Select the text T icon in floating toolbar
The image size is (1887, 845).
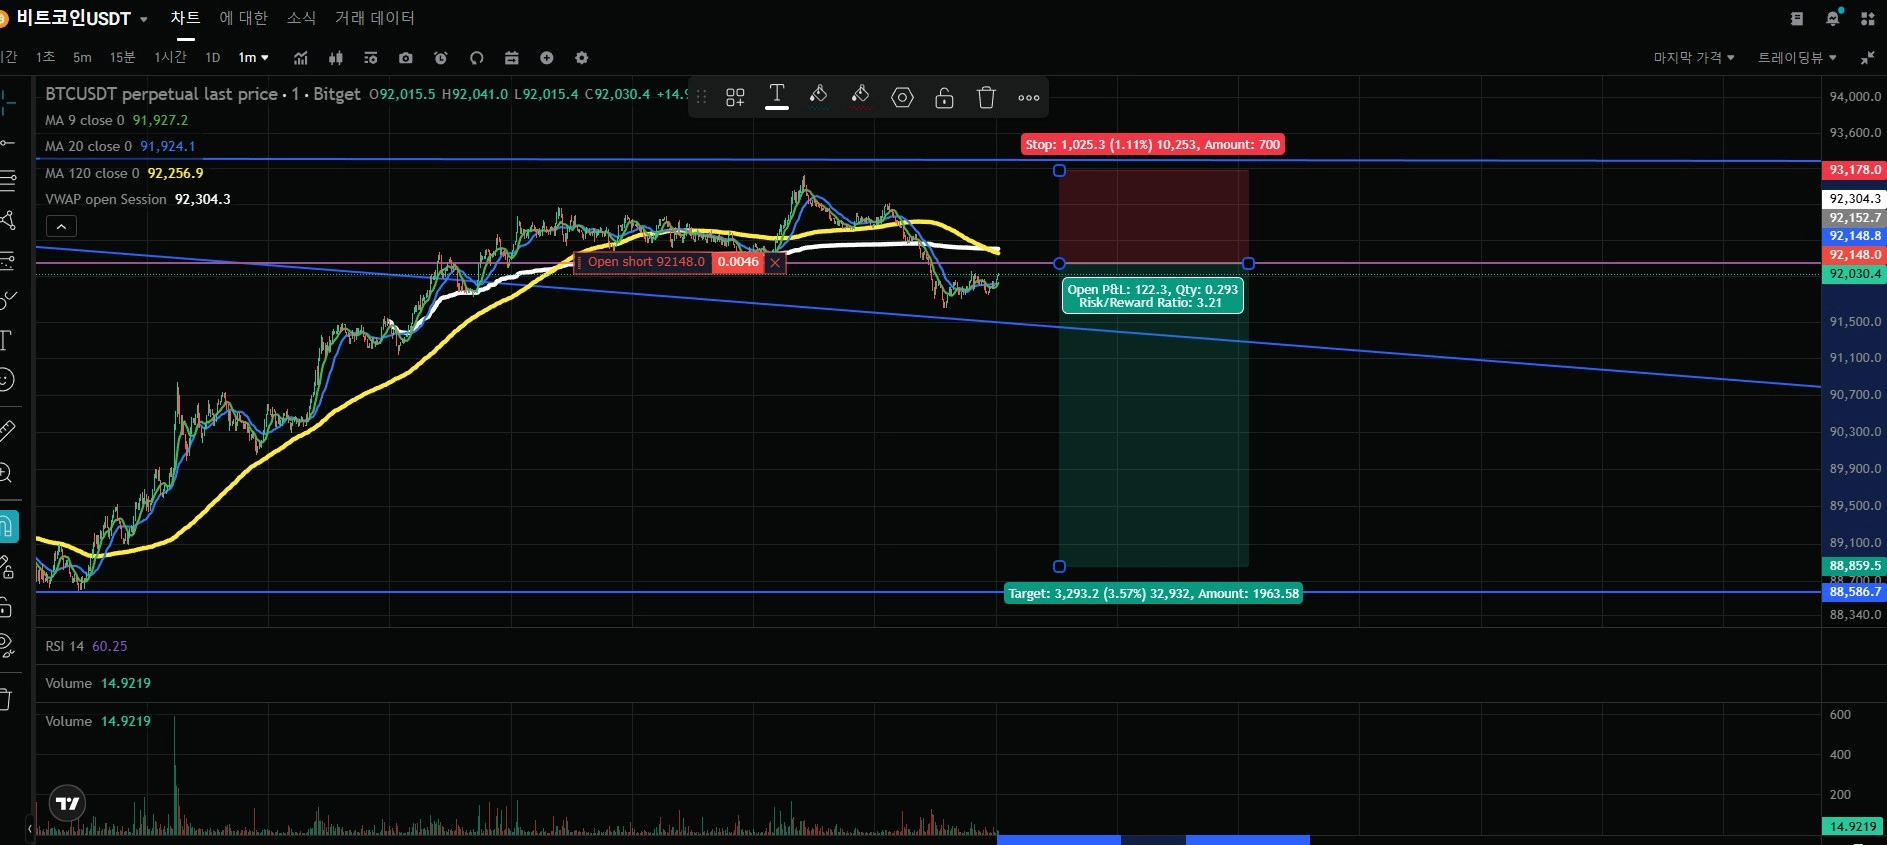777,96
